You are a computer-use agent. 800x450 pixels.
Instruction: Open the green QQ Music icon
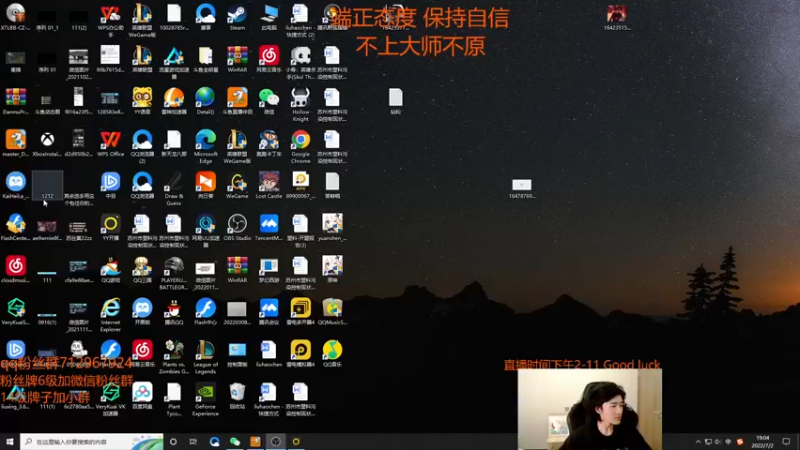tap(332, 353)
